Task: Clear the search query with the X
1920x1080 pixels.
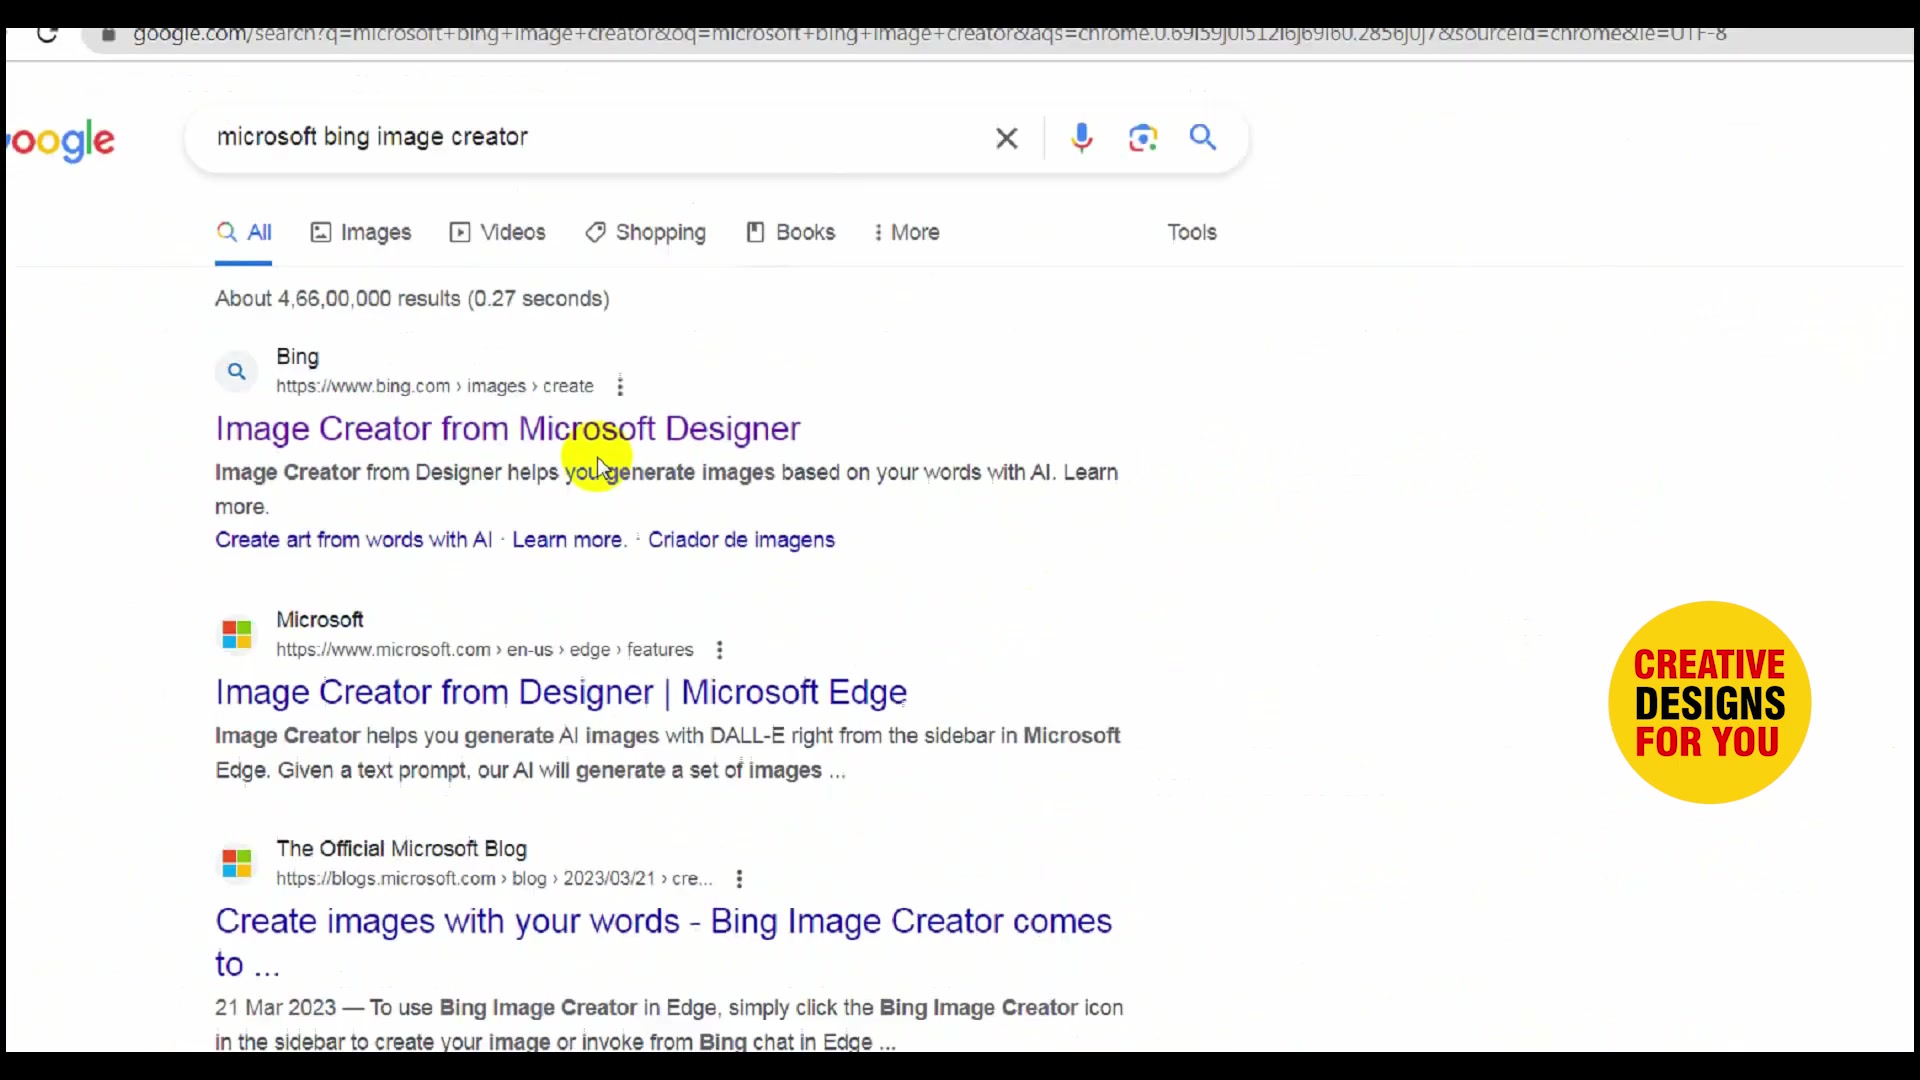Action: [x=1006, y=138]
